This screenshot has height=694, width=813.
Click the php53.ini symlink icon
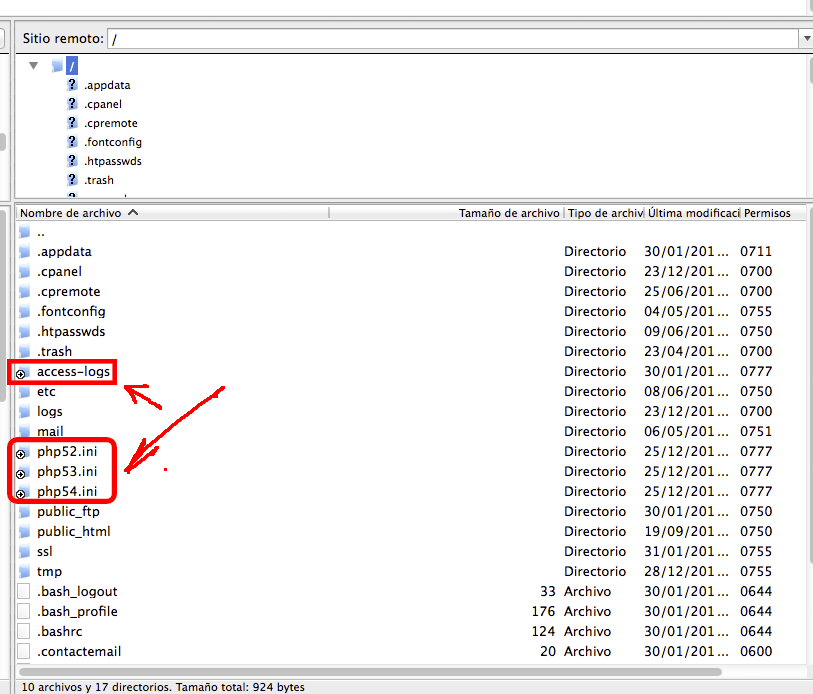click(23, 472)
